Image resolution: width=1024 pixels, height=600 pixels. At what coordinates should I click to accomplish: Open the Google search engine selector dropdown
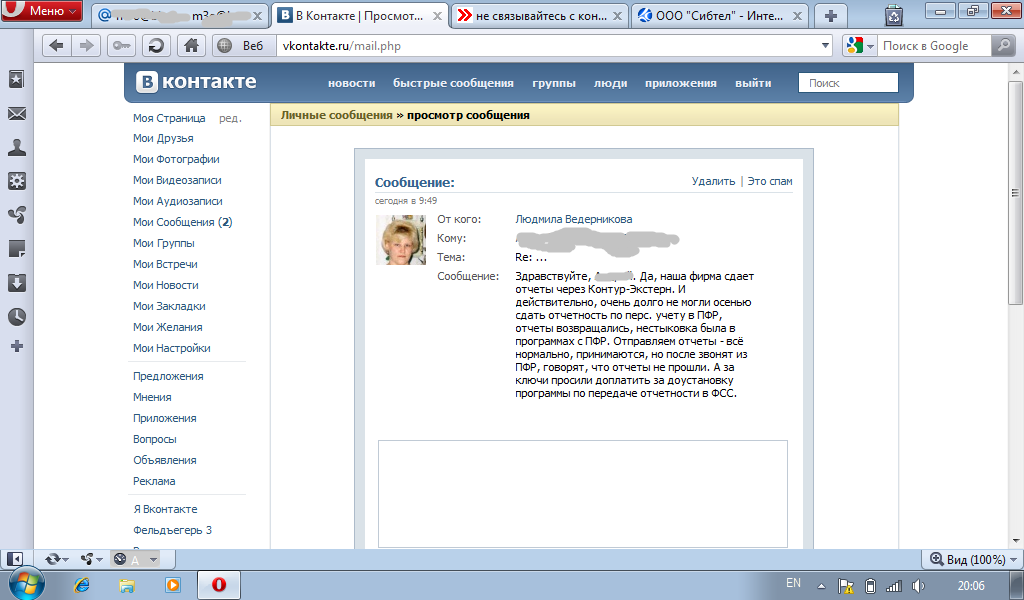pyautogui.click(x=860, y=46)
